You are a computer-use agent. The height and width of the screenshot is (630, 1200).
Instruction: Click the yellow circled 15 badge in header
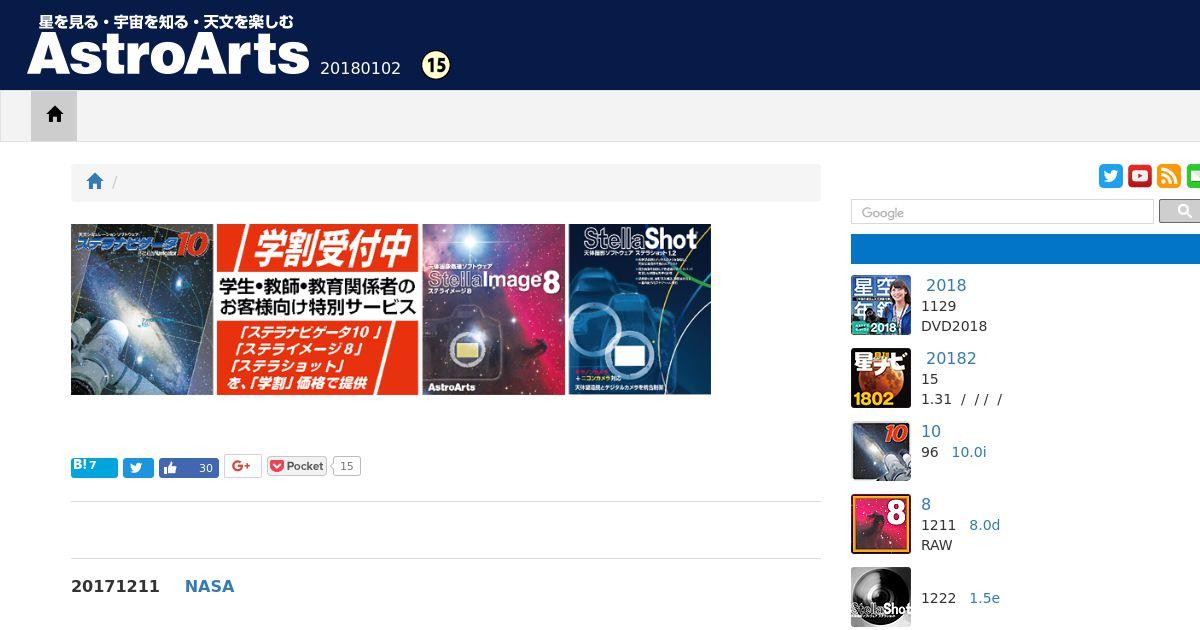pyautogui.click(x=436, y=66)
